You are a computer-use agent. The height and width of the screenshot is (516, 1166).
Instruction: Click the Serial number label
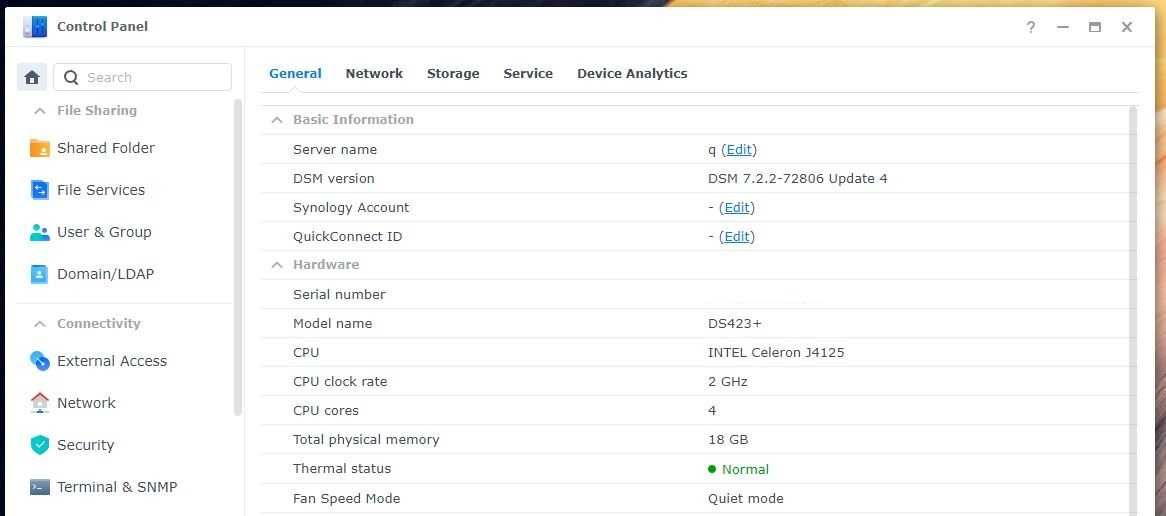click(339, 294)
